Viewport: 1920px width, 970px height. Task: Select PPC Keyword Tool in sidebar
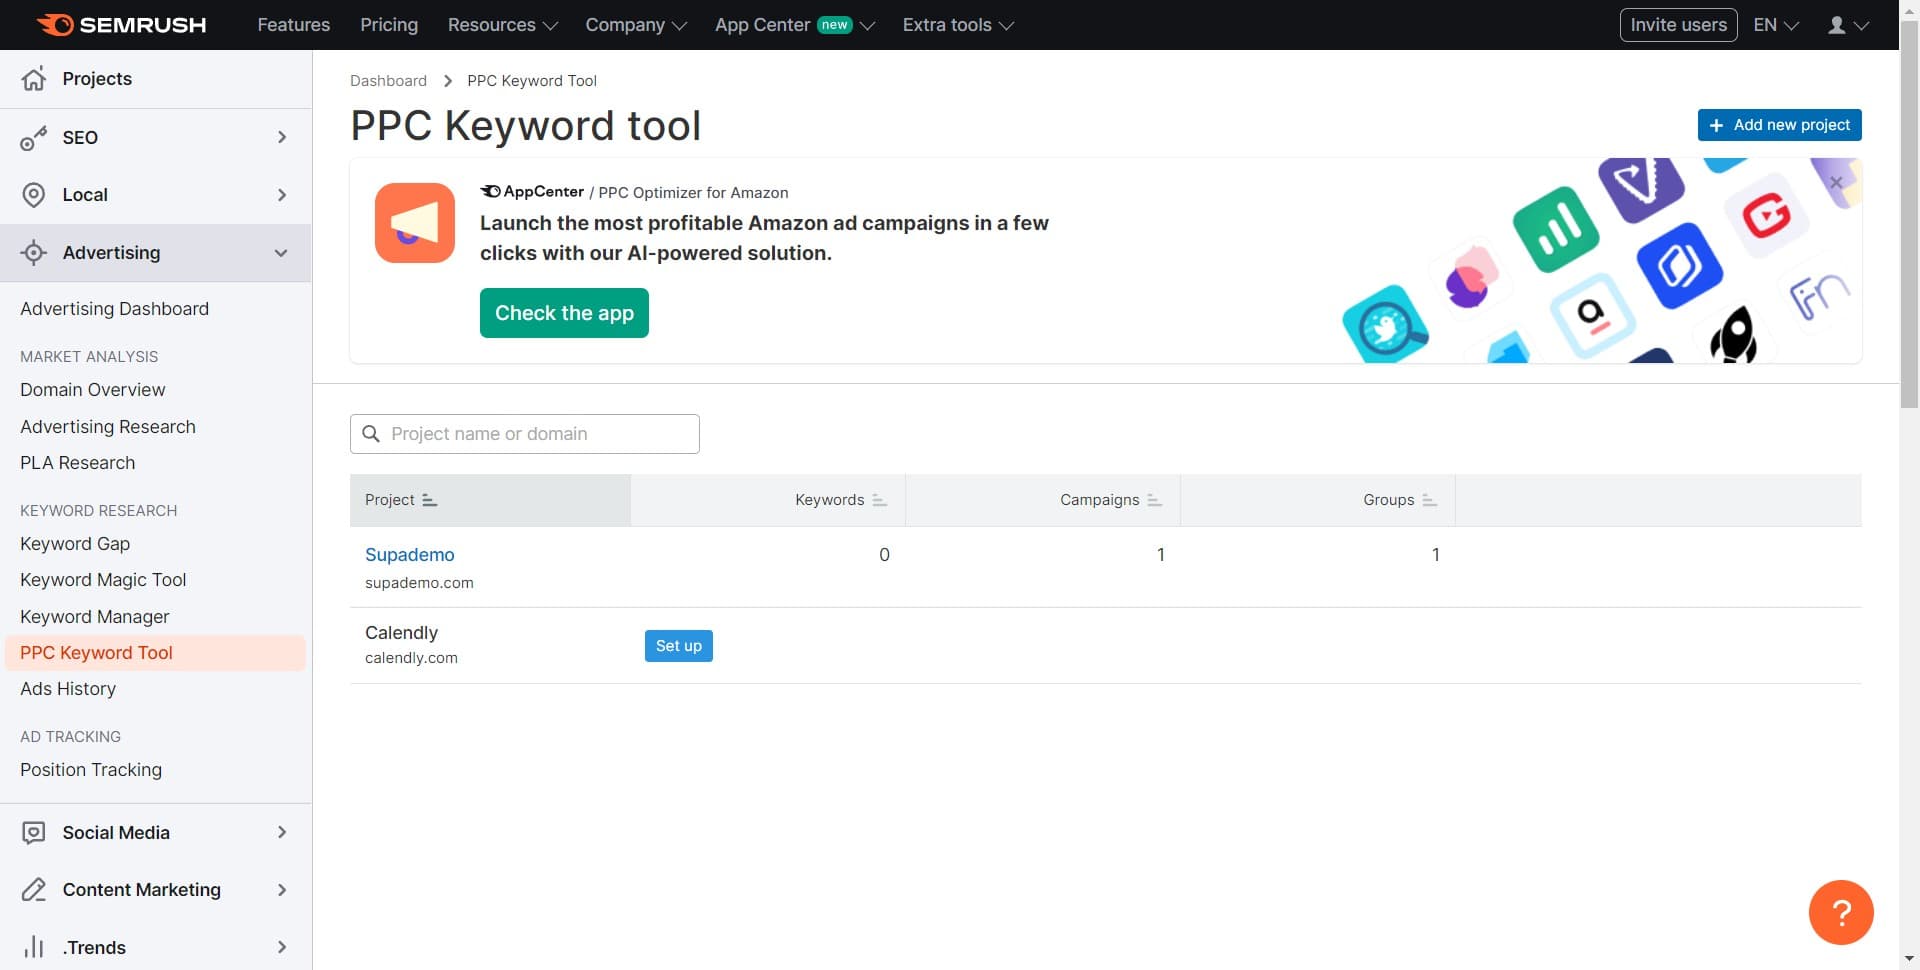[95, 652]
